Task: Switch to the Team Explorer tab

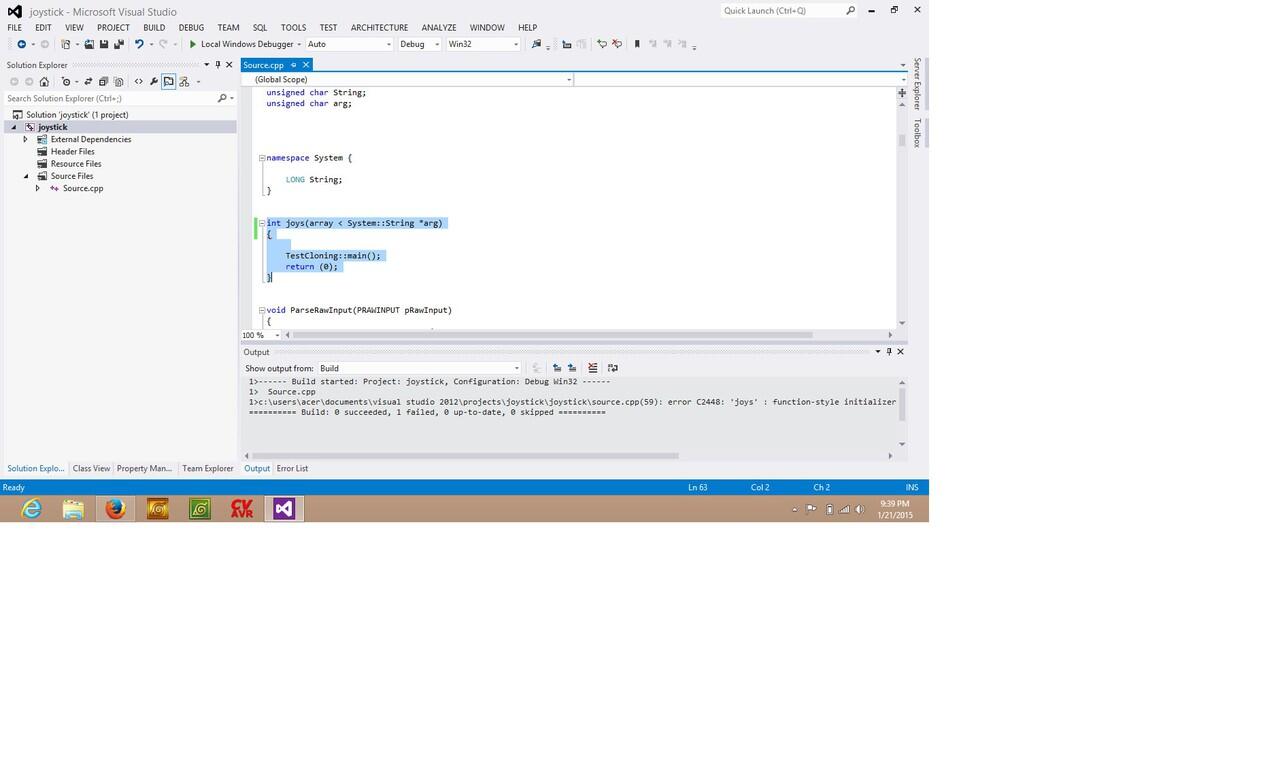Action: (x=207, y=468)
